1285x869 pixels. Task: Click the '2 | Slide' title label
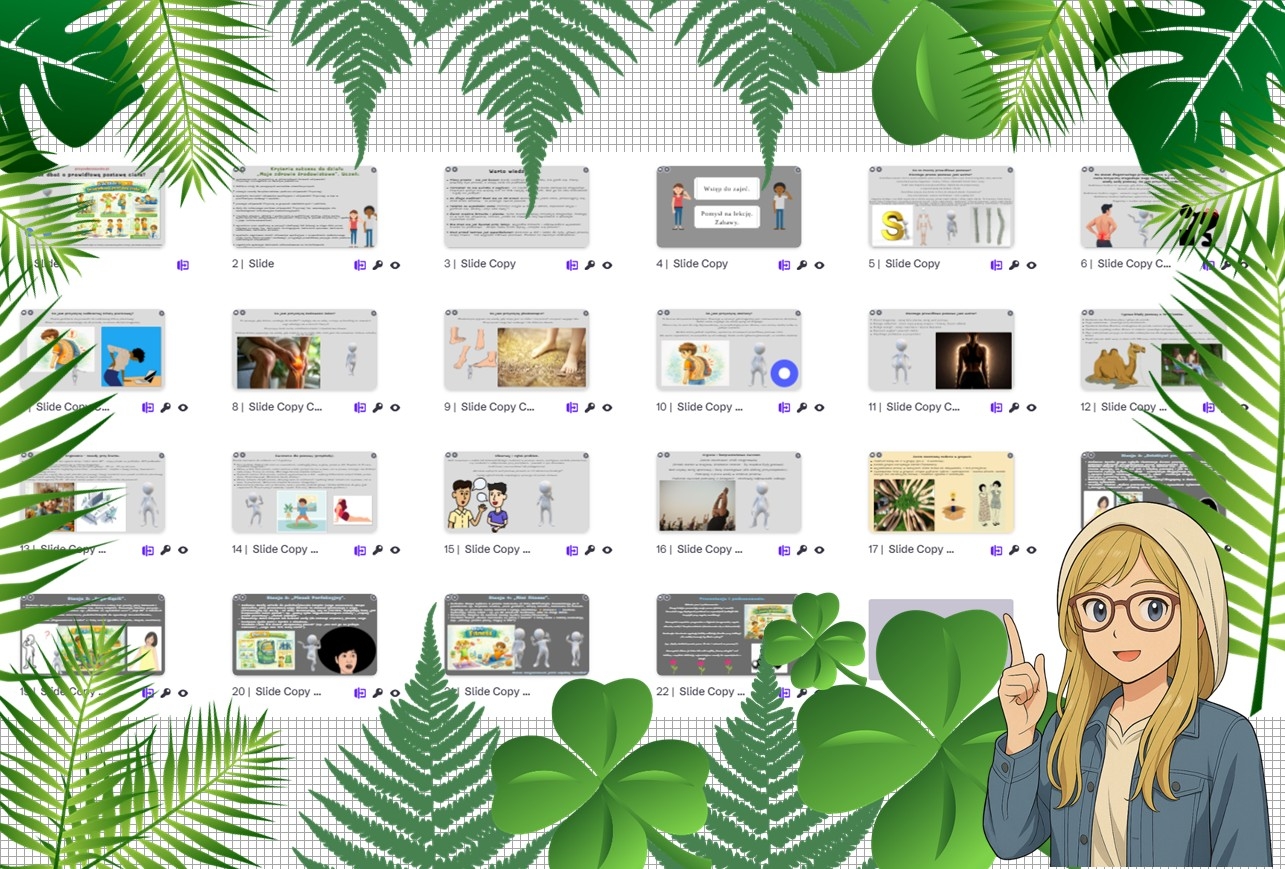coord(253,264)
